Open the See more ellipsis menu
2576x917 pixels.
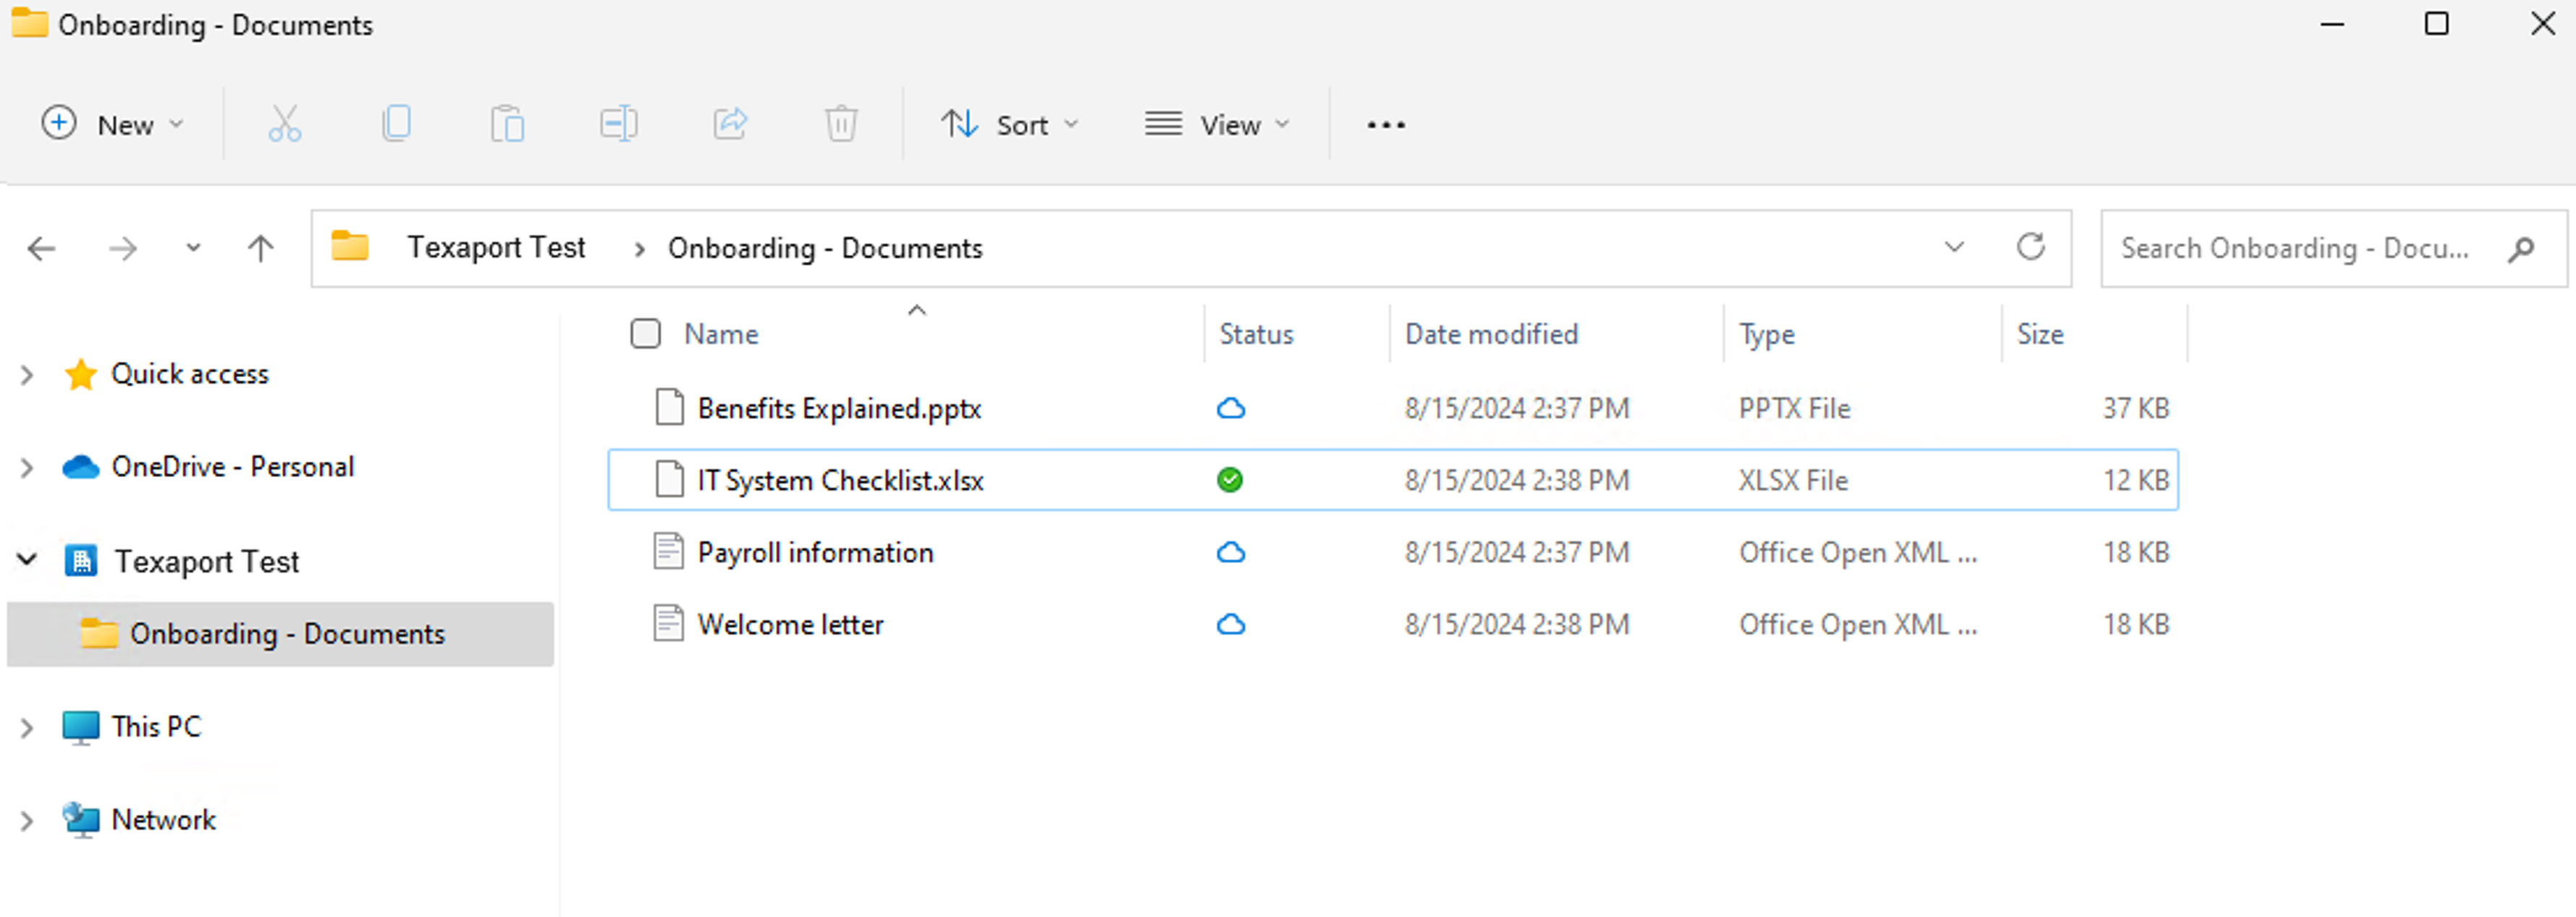[x=1385, y=124]
